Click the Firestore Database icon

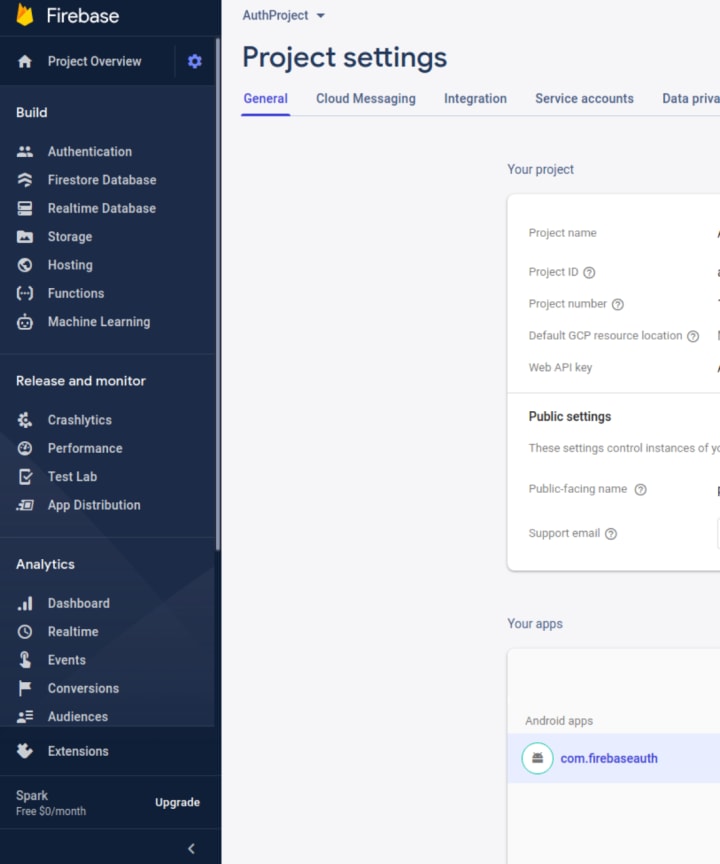click(25, 180)
